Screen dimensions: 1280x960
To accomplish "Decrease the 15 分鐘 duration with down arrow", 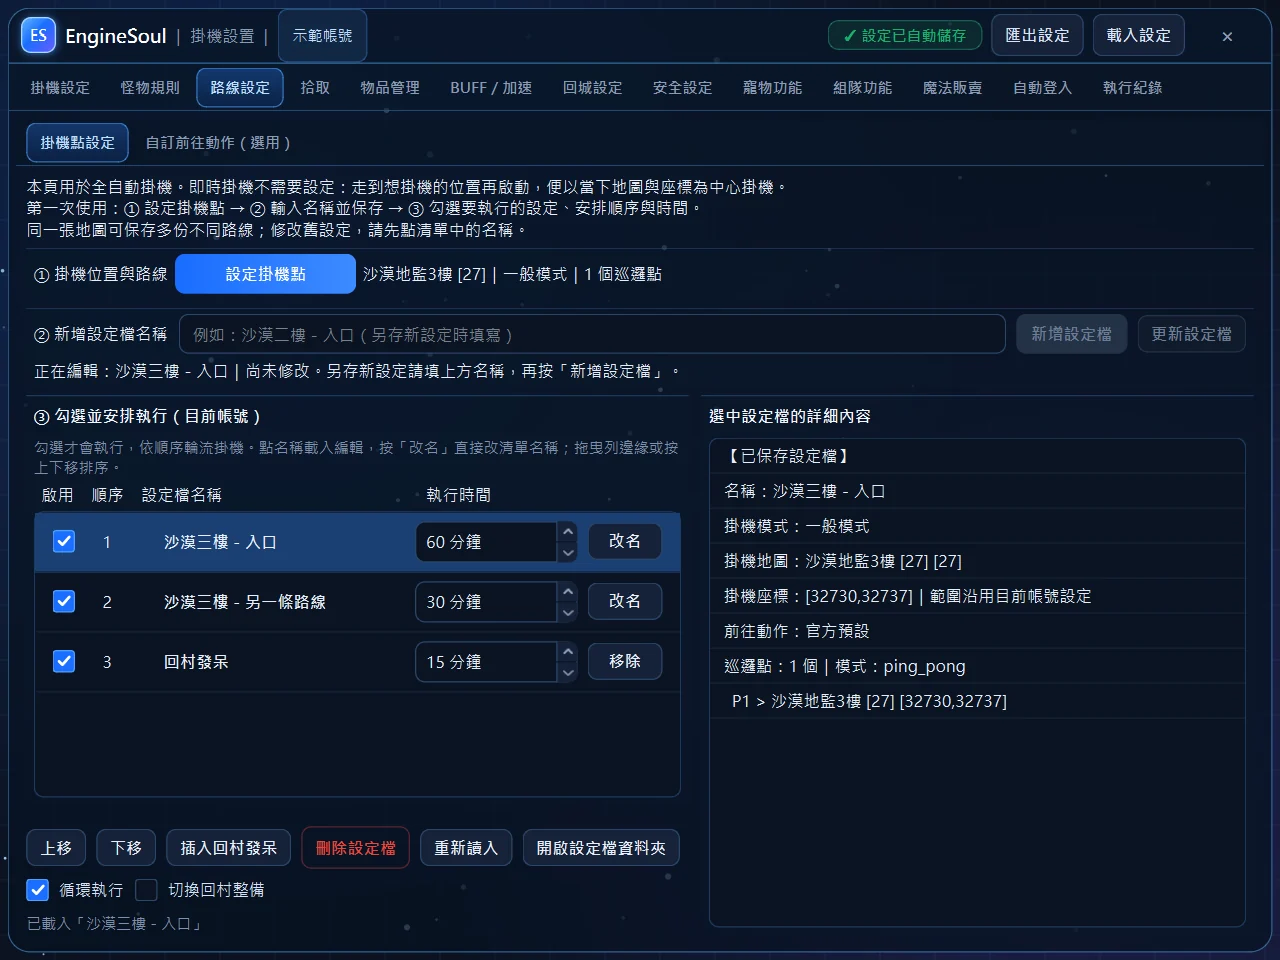I will click(568, 672).
